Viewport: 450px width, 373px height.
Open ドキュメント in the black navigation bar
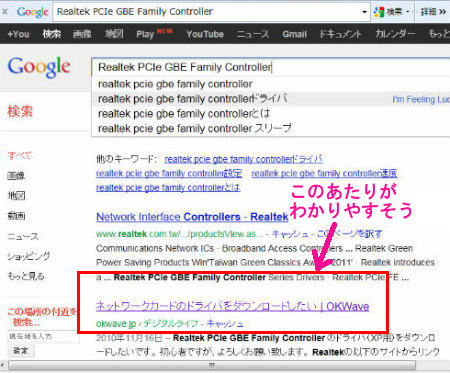point(340,34)
